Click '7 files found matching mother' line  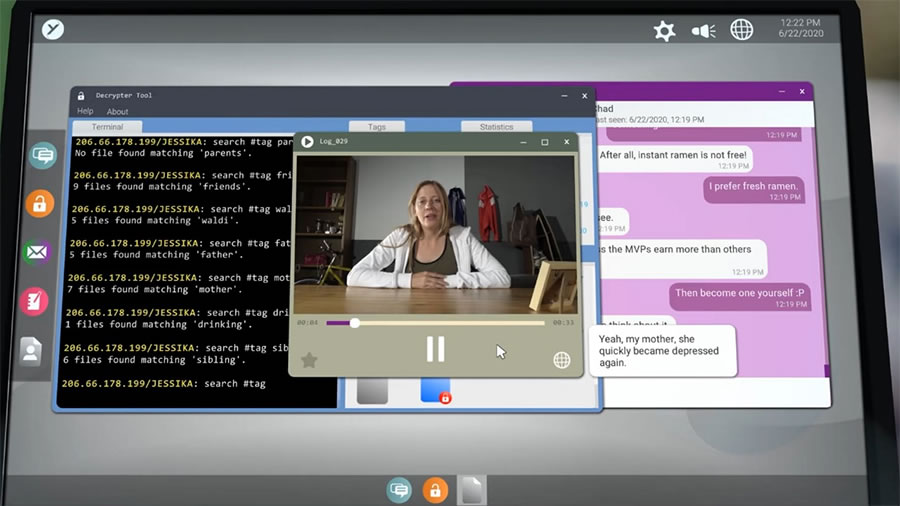pos(155,289)
